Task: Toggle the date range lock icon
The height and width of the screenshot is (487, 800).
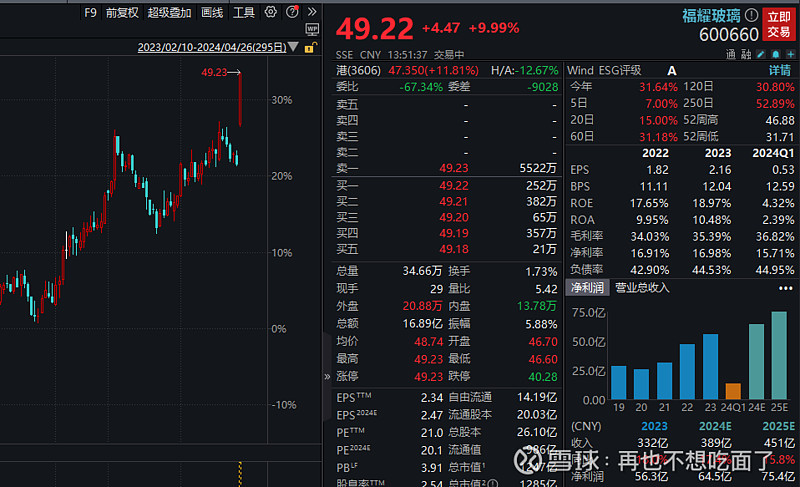Action: pyautogui.click(x=310, y=48)
